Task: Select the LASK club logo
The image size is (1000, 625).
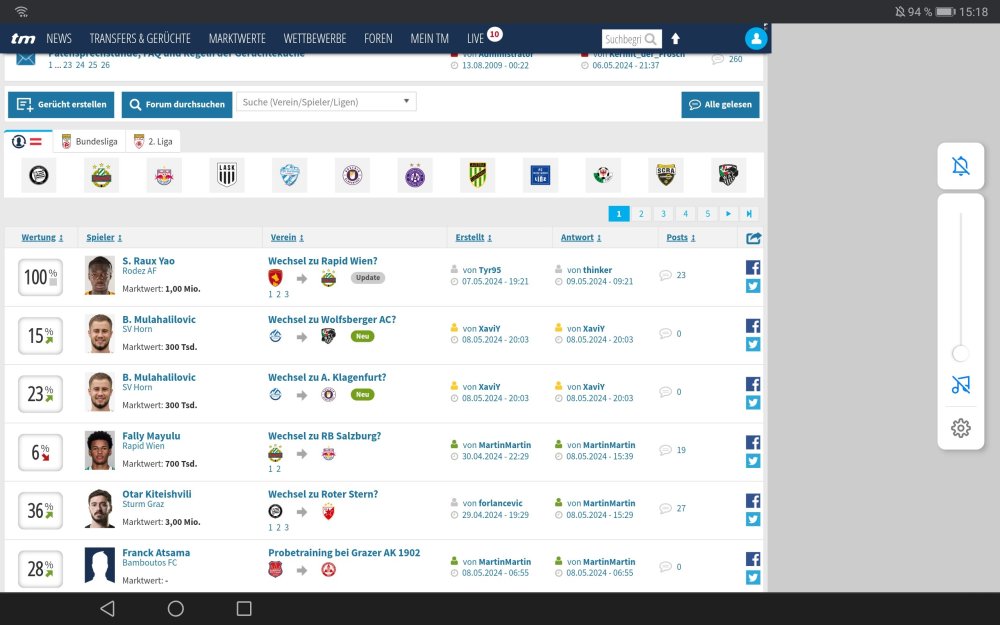Action: (x=226, y=175)
